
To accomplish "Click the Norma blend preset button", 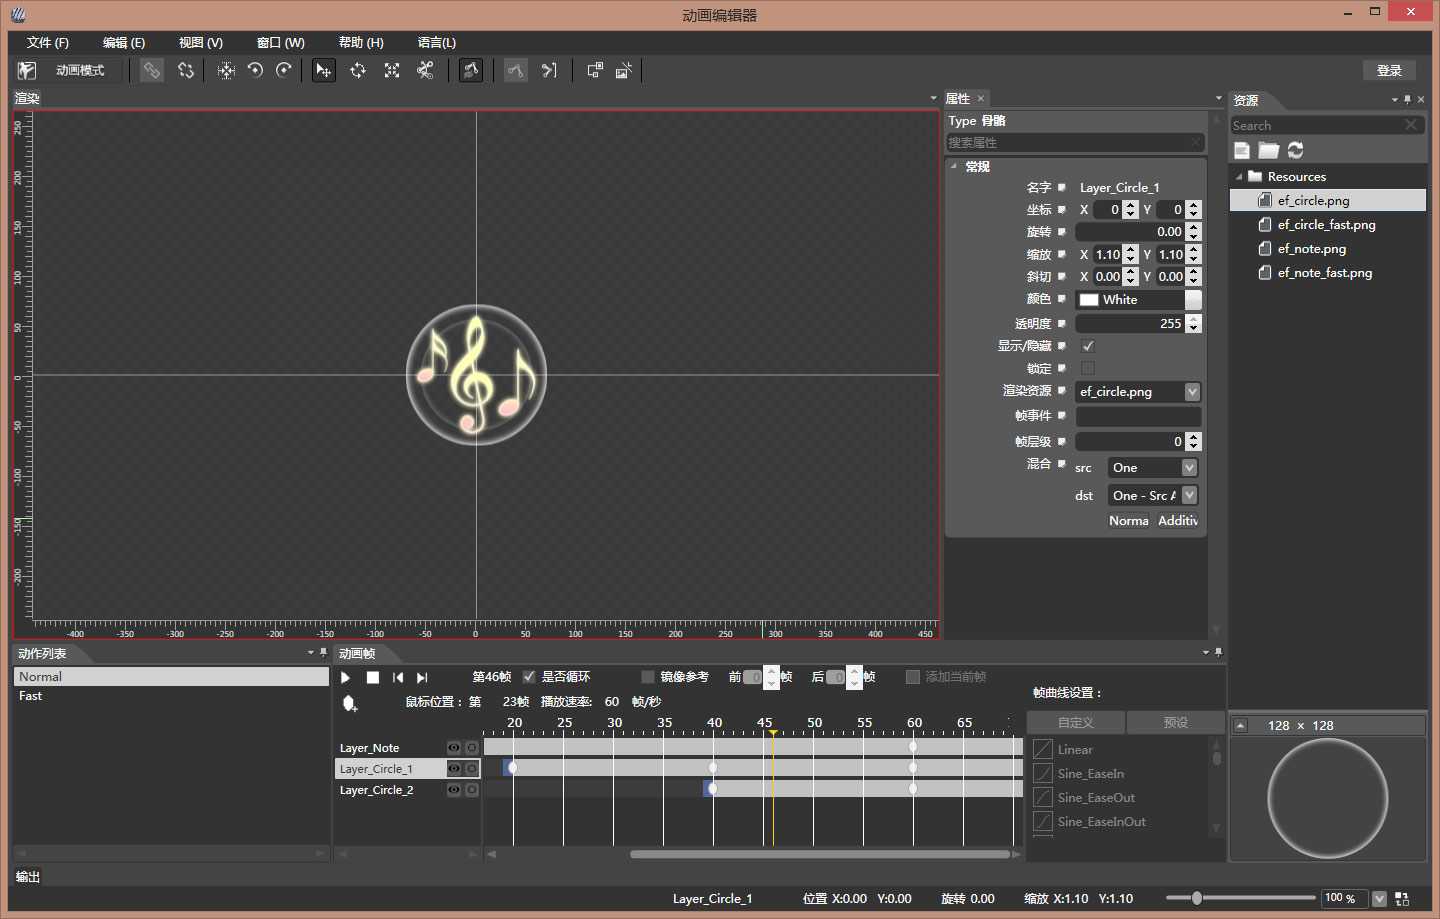I will pos(1129,521).
